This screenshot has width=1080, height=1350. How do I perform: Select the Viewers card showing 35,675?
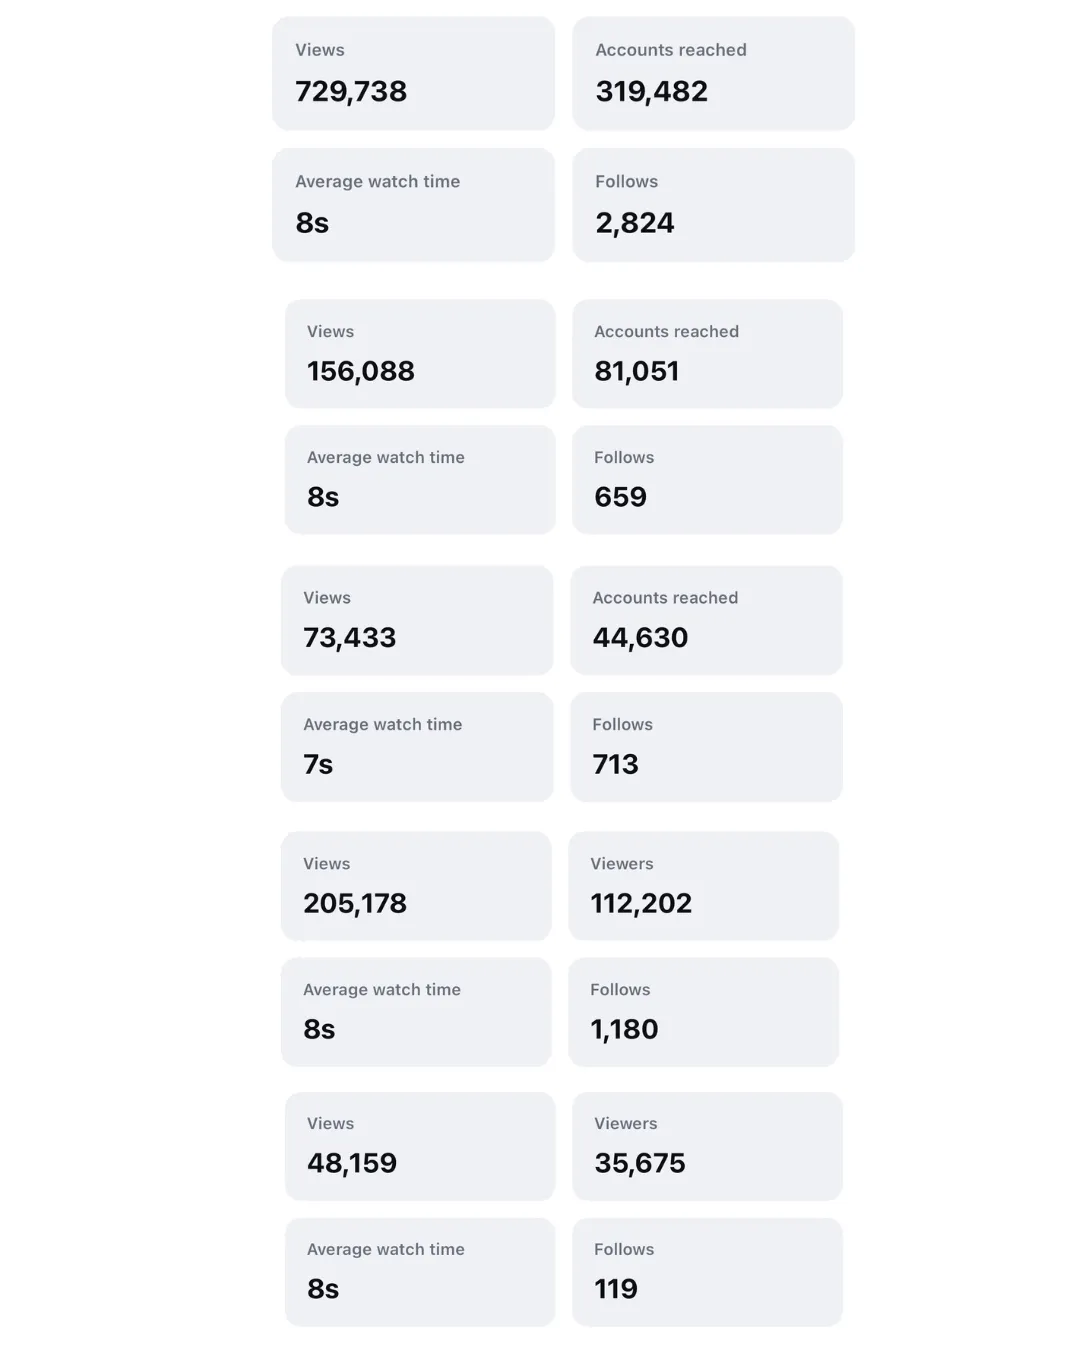point(707,1146)
